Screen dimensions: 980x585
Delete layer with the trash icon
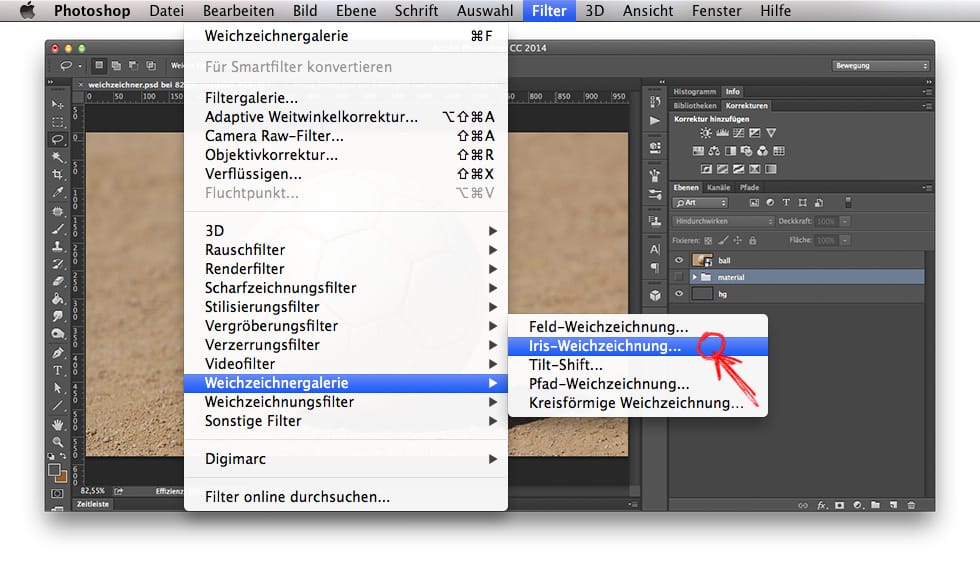point(911,505)
